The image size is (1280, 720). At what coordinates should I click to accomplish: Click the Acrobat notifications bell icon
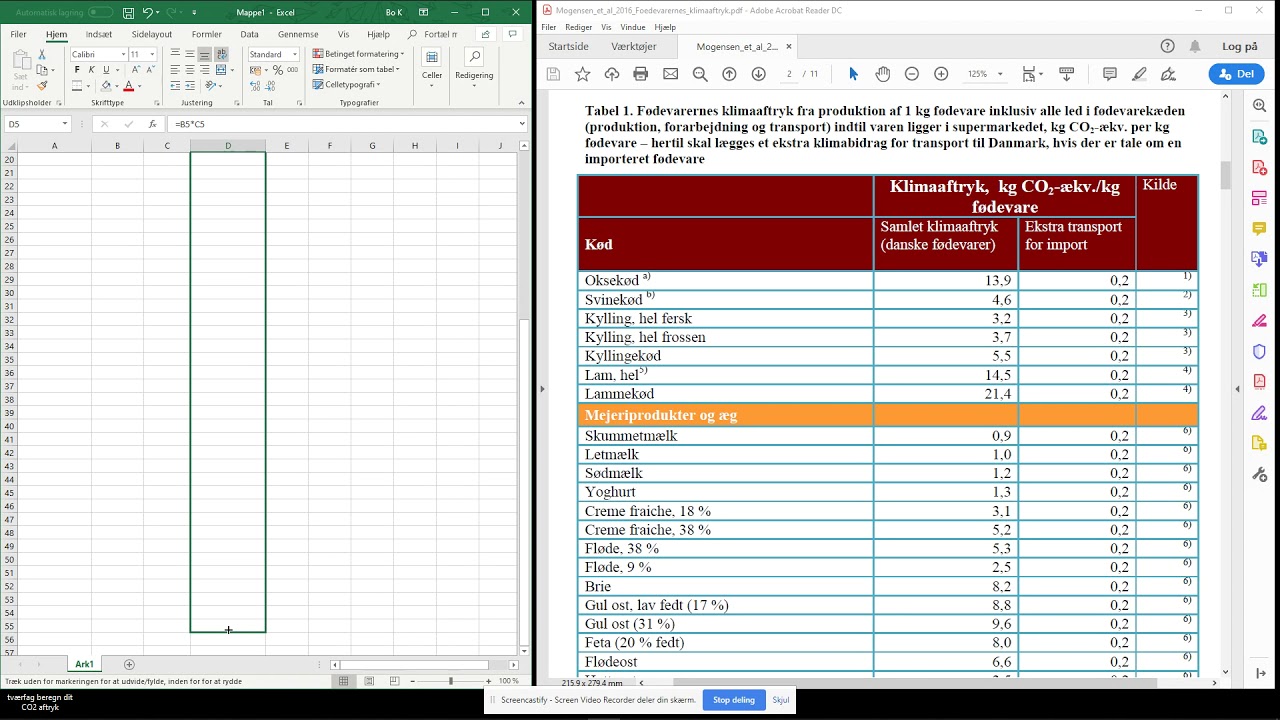click(1195, 46)
